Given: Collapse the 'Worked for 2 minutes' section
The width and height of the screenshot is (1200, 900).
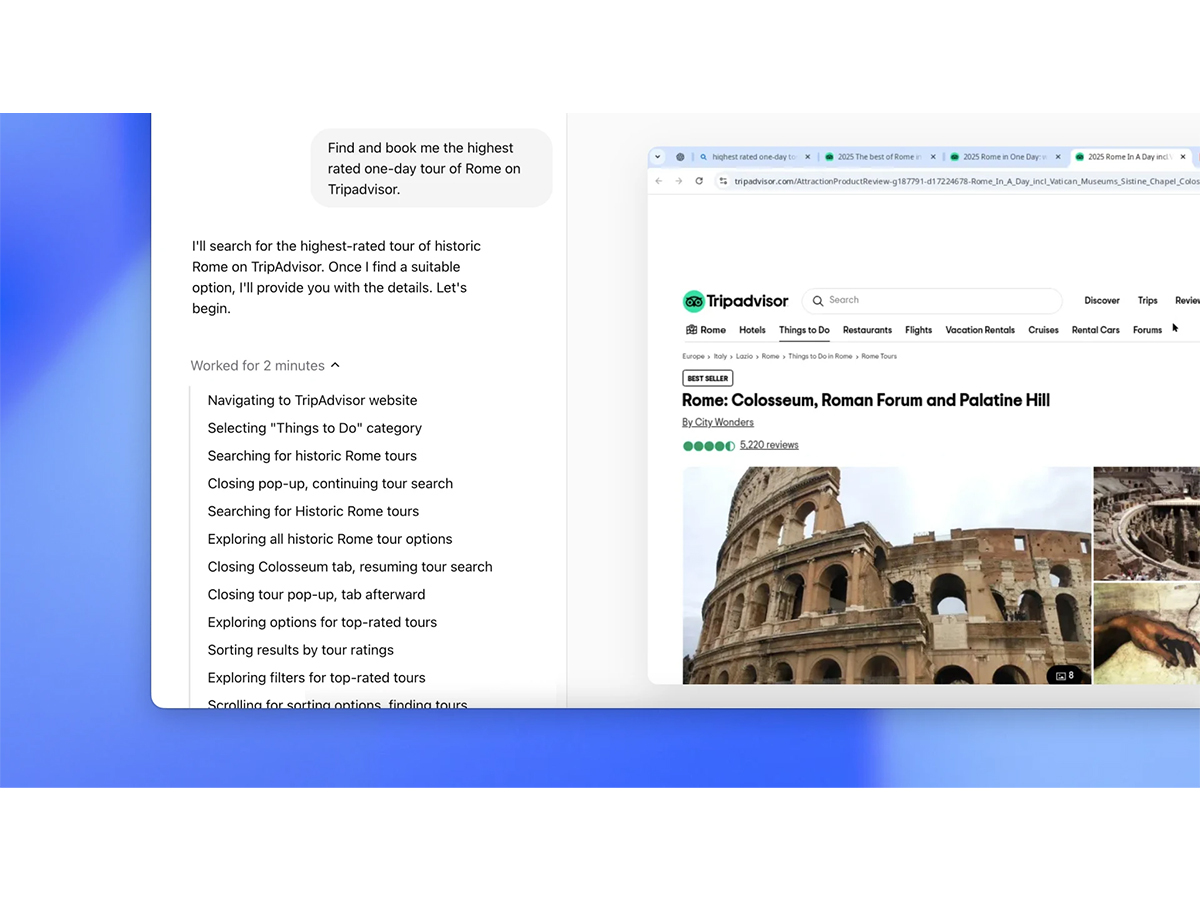Looking at the screenshot, I should point(335,366).
